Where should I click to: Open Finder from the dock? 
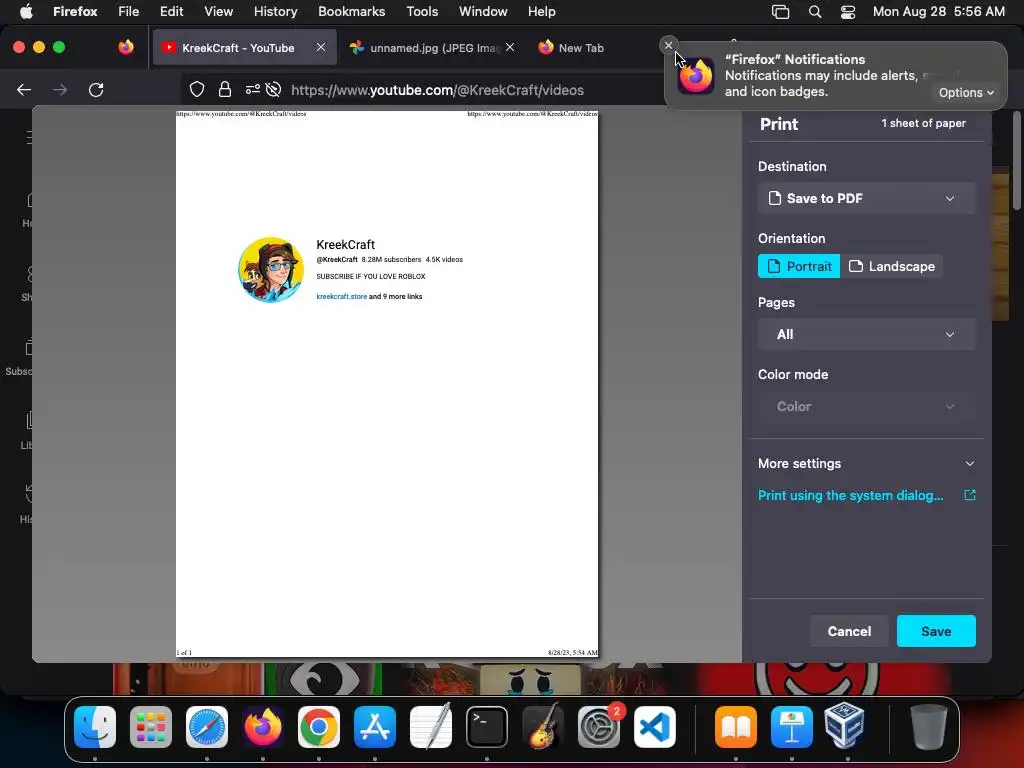(95, 727)
